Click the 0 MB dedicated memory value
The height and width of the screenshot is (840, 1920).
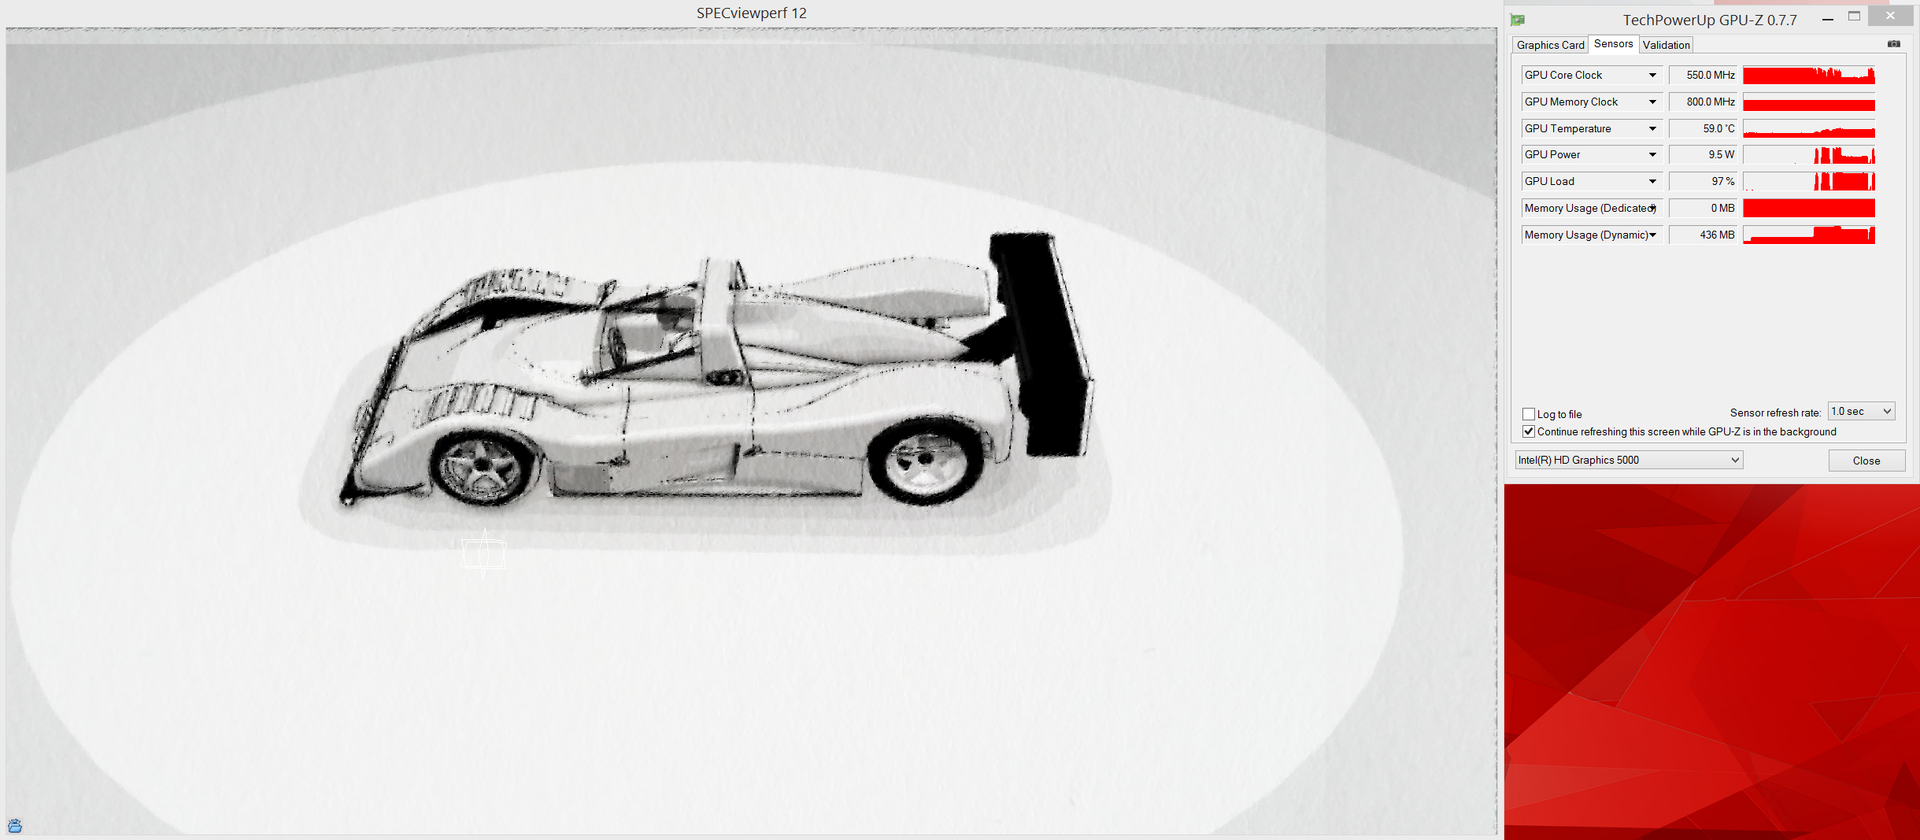coord(1704,208)
